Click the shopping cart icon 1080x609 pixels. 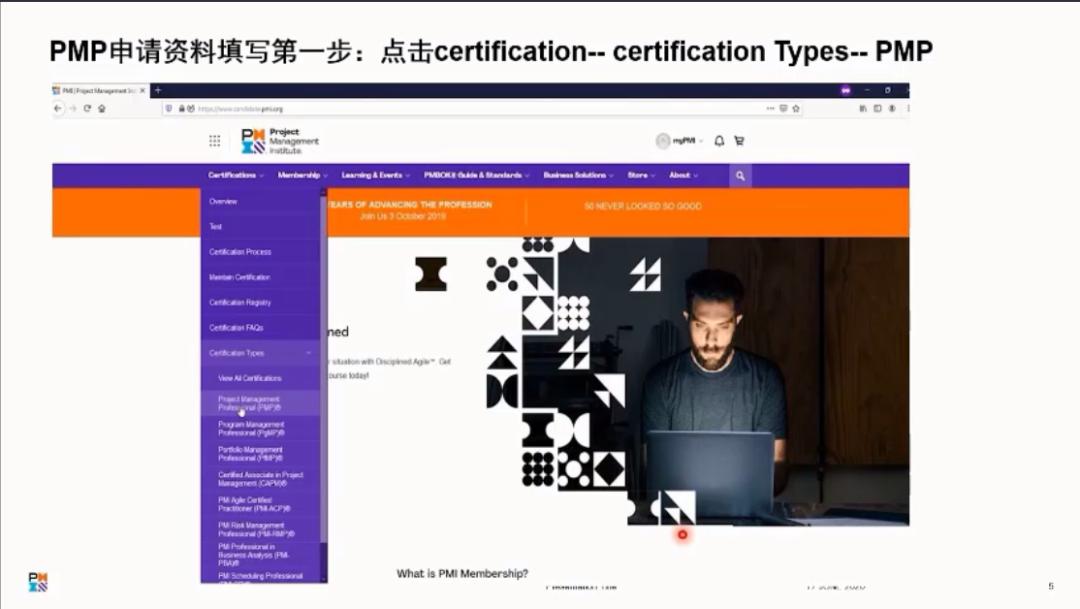coord(738,141)
